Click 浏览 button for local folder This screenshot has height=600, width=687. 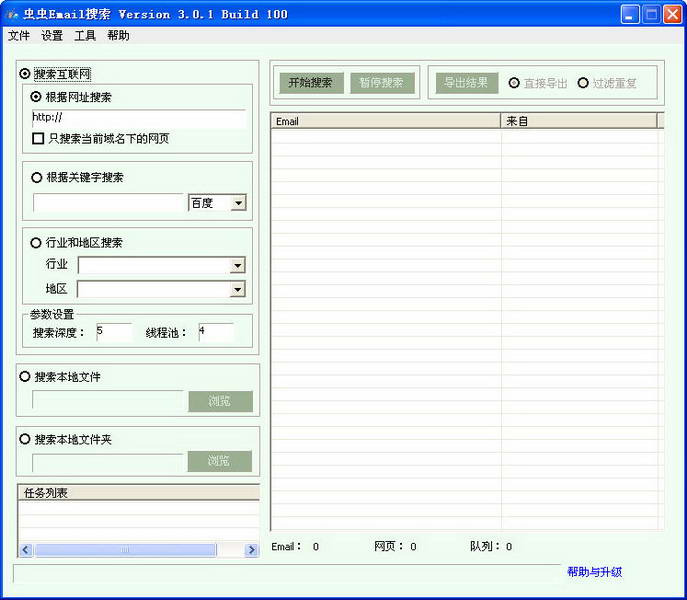[220, 461]
